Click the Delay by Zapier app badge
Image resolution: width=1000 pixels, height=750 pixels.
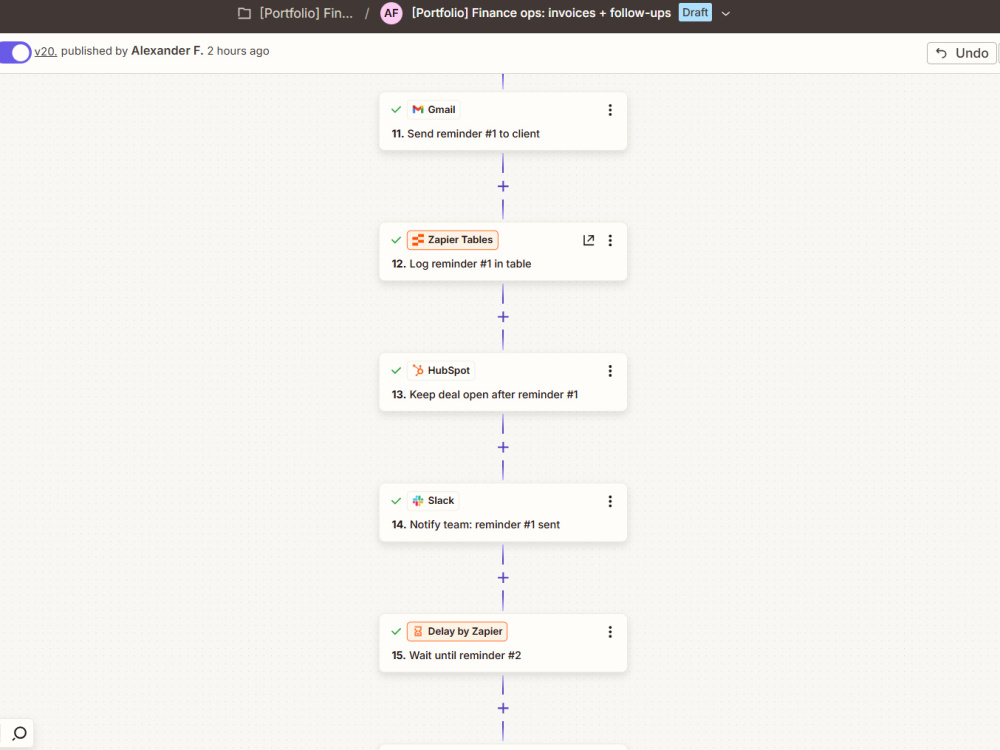point(457,631)
